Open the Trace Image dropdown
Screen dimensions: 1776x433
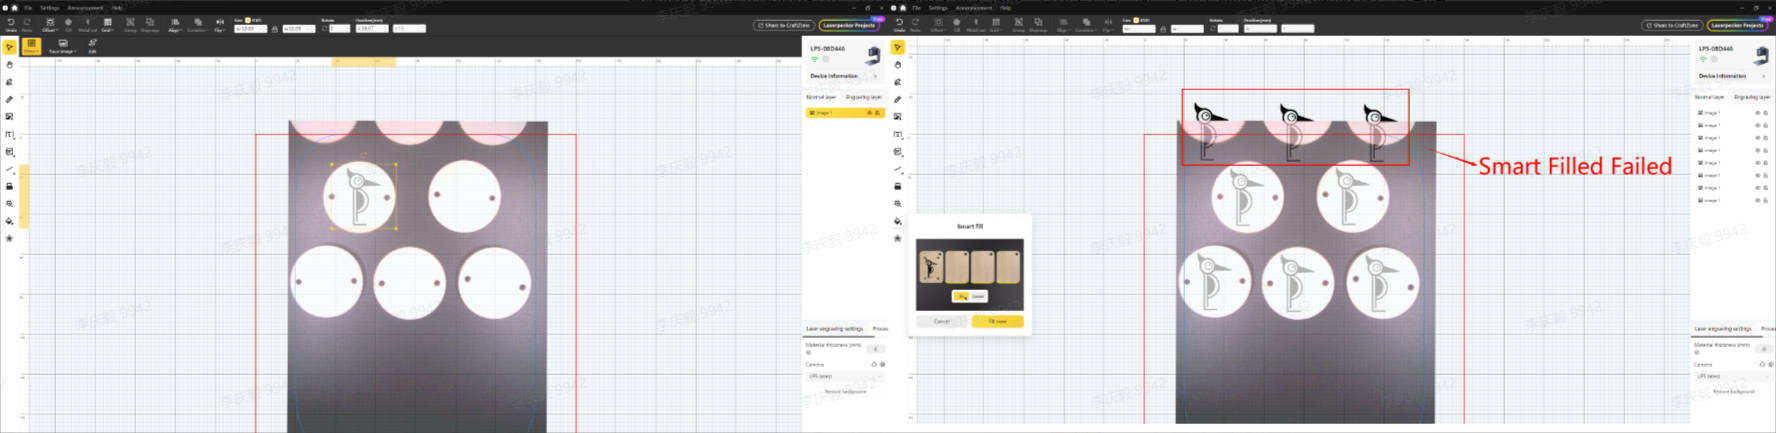click(x=62, y=46)
